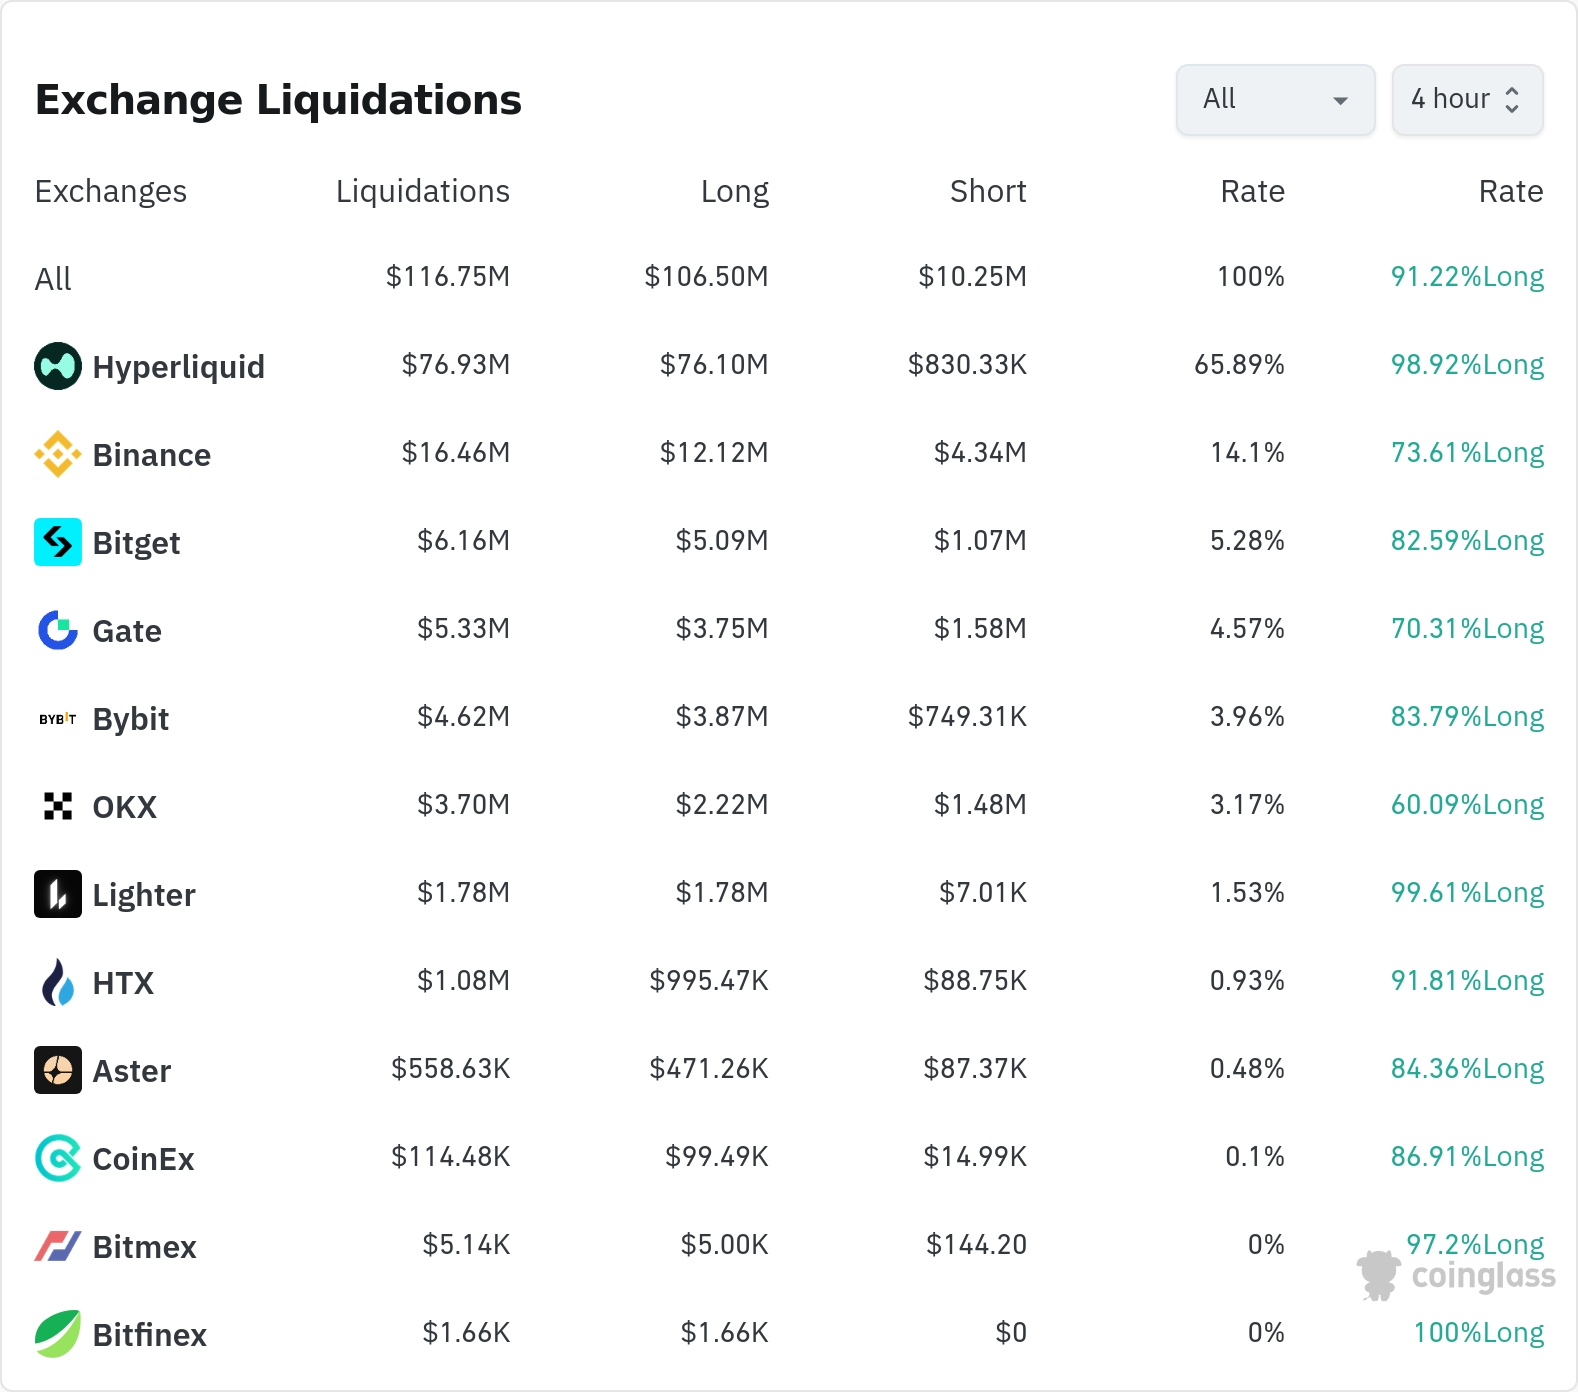This screenshot has width=1578, height=1392.
Task: Click the Exchanges column header
Action: (111, 191)
